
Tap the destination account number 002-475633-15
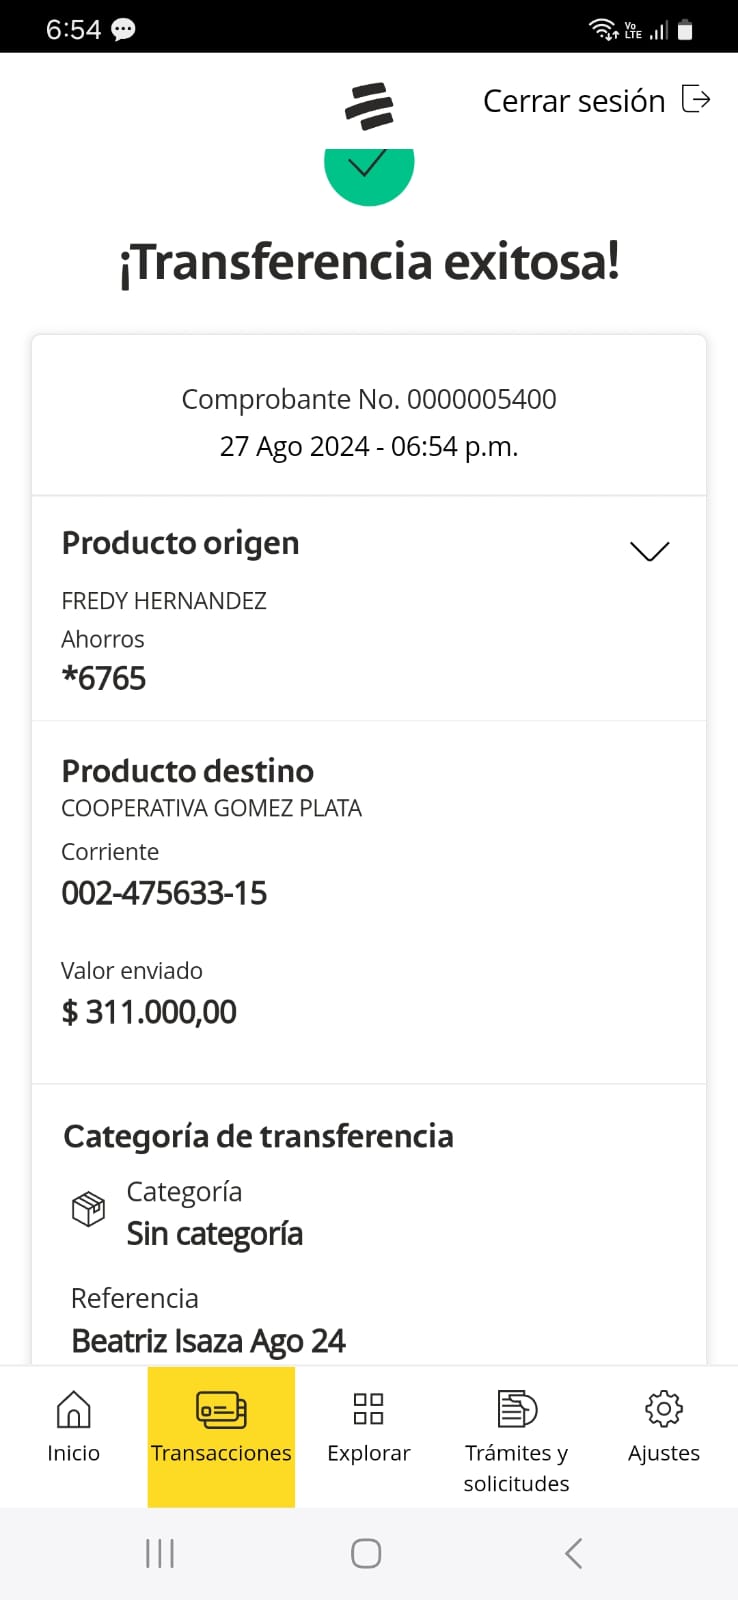pos(164,893)
